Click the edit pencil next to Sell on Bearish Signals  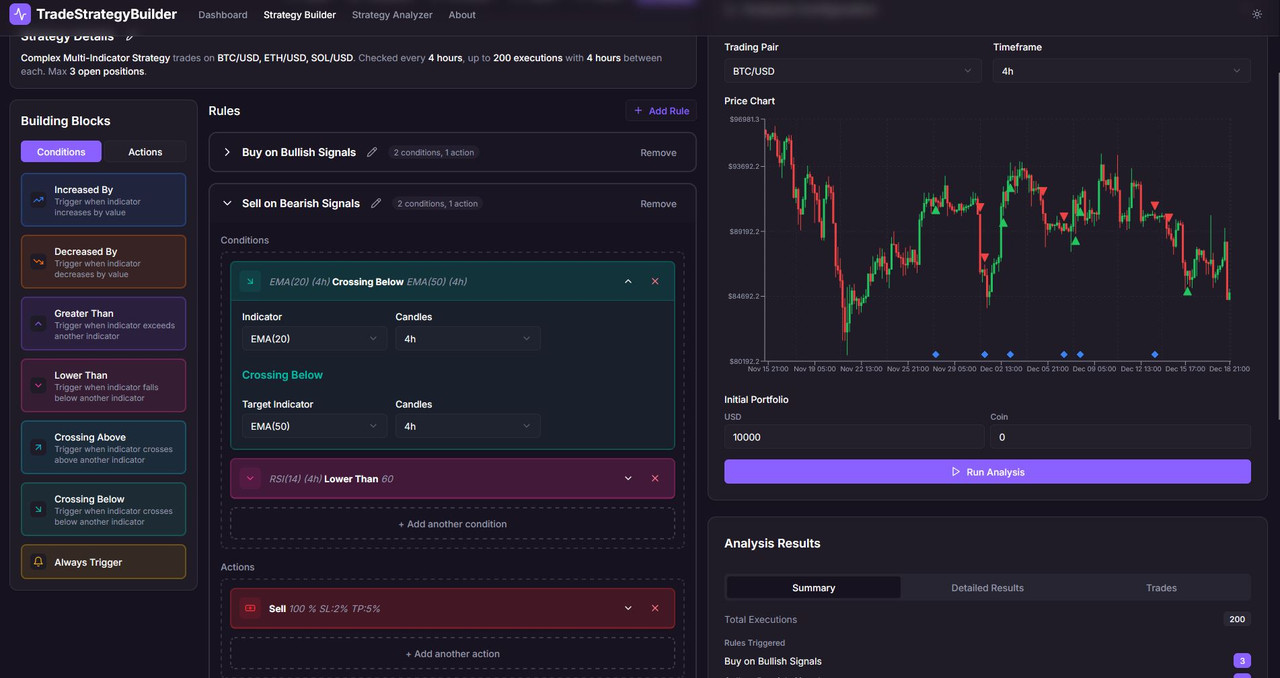(376, 204)
